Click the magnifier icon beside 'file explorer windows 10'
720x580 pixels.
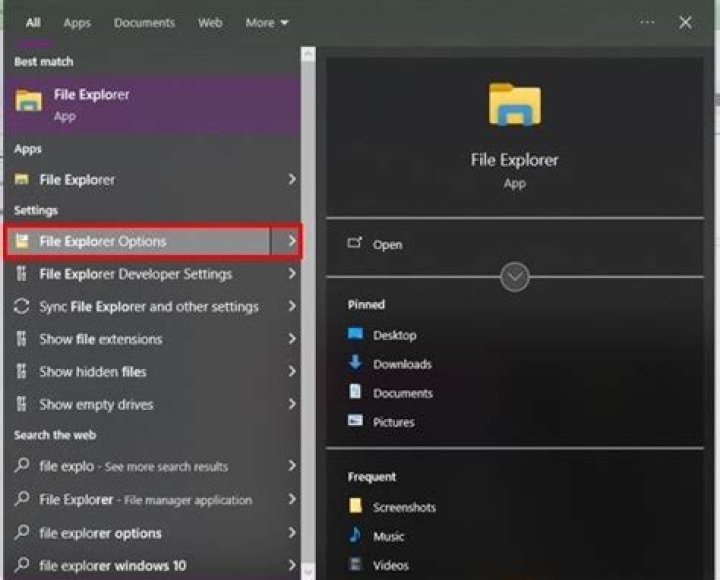point(22,565)
